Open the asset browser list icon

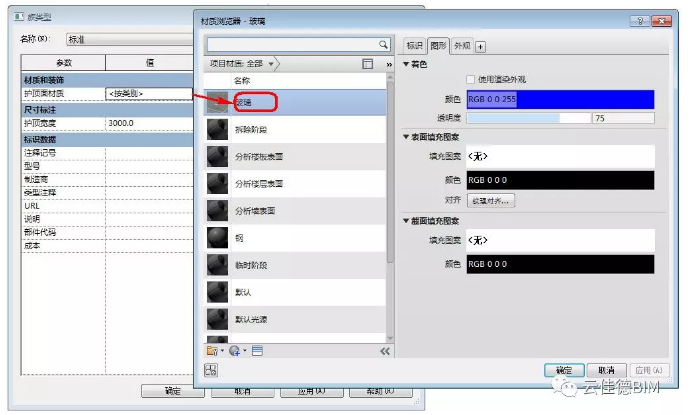[257, 351]
